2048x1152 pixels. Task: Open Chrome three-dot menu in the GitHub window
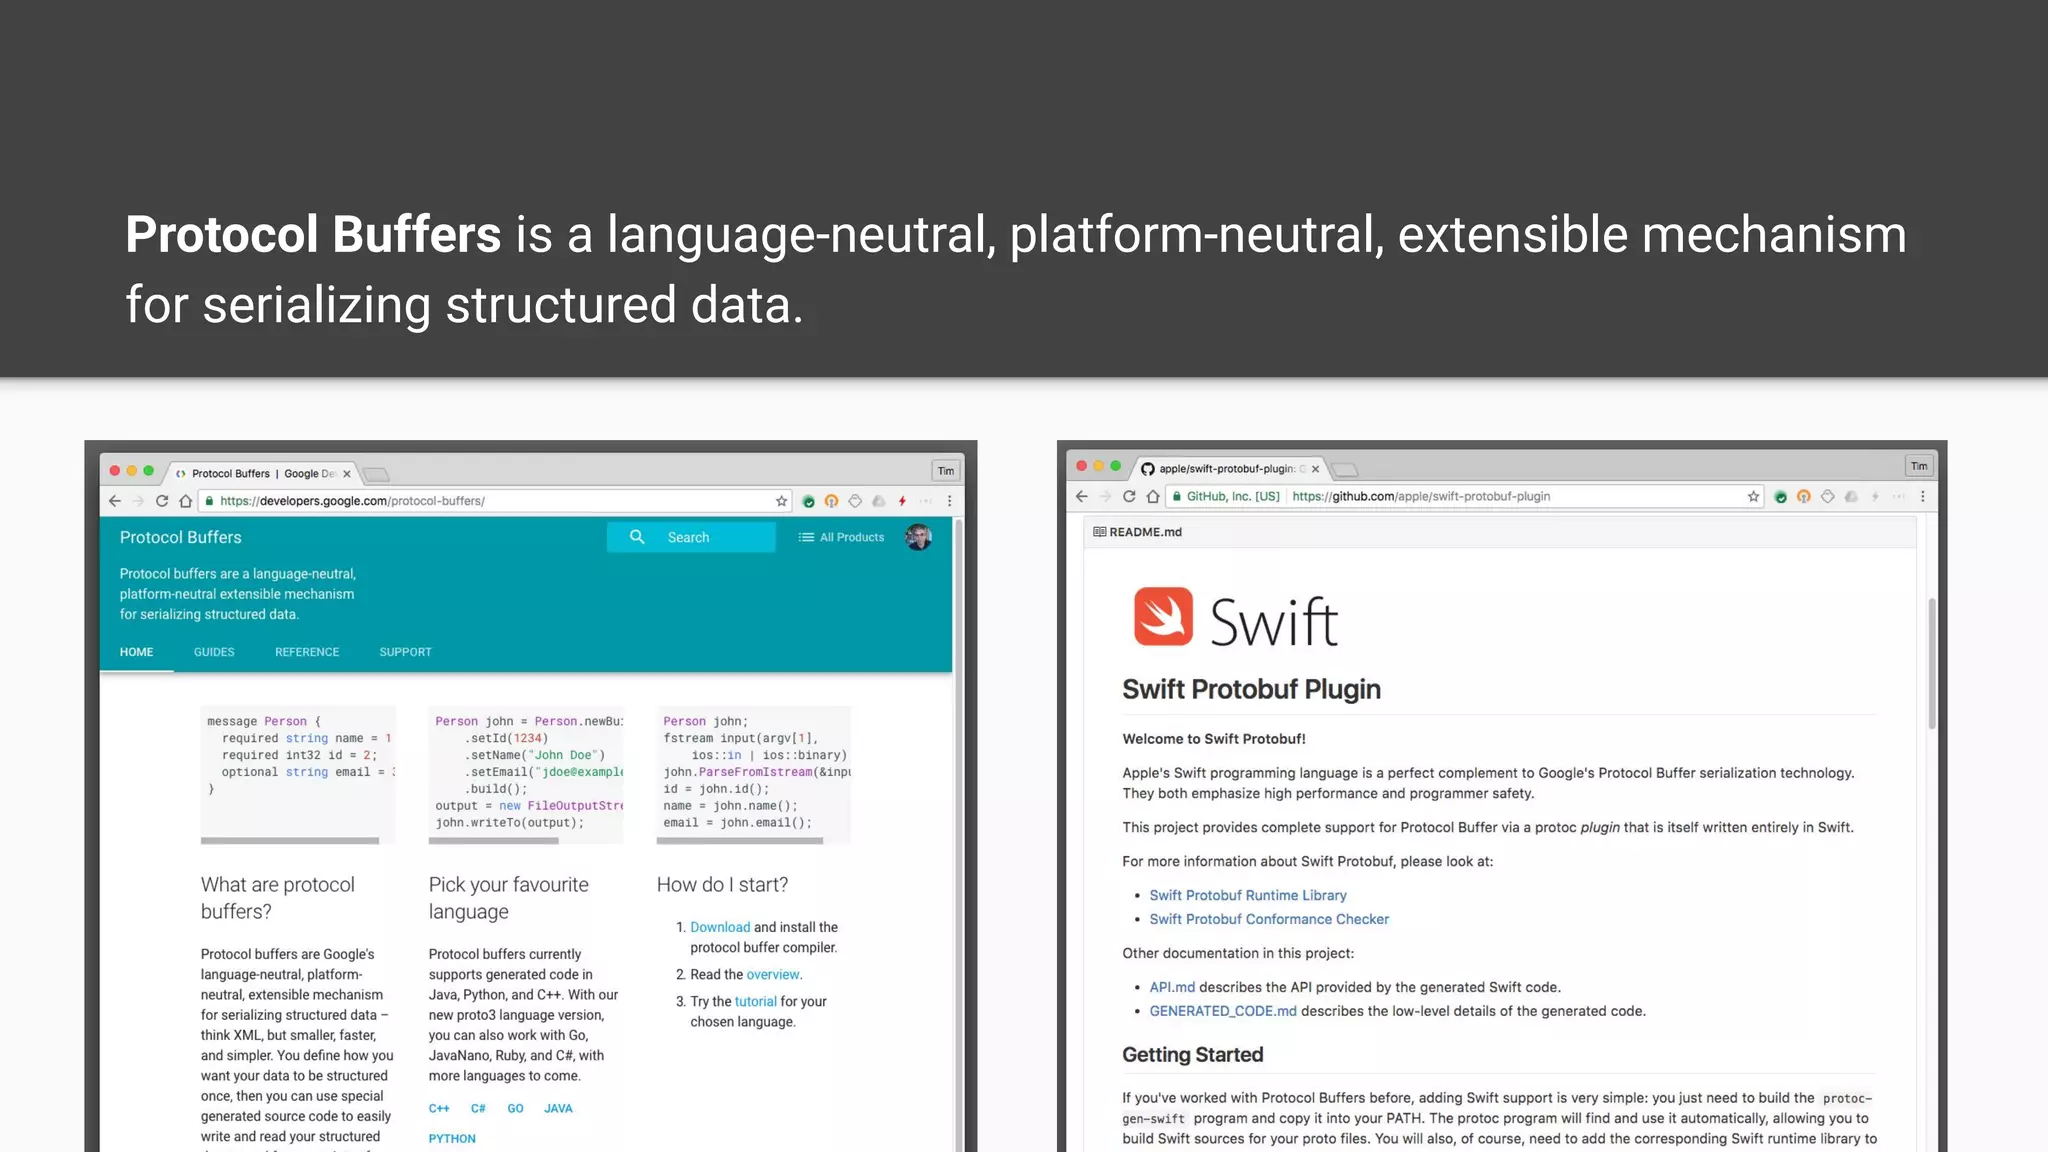coord(1922,496)
